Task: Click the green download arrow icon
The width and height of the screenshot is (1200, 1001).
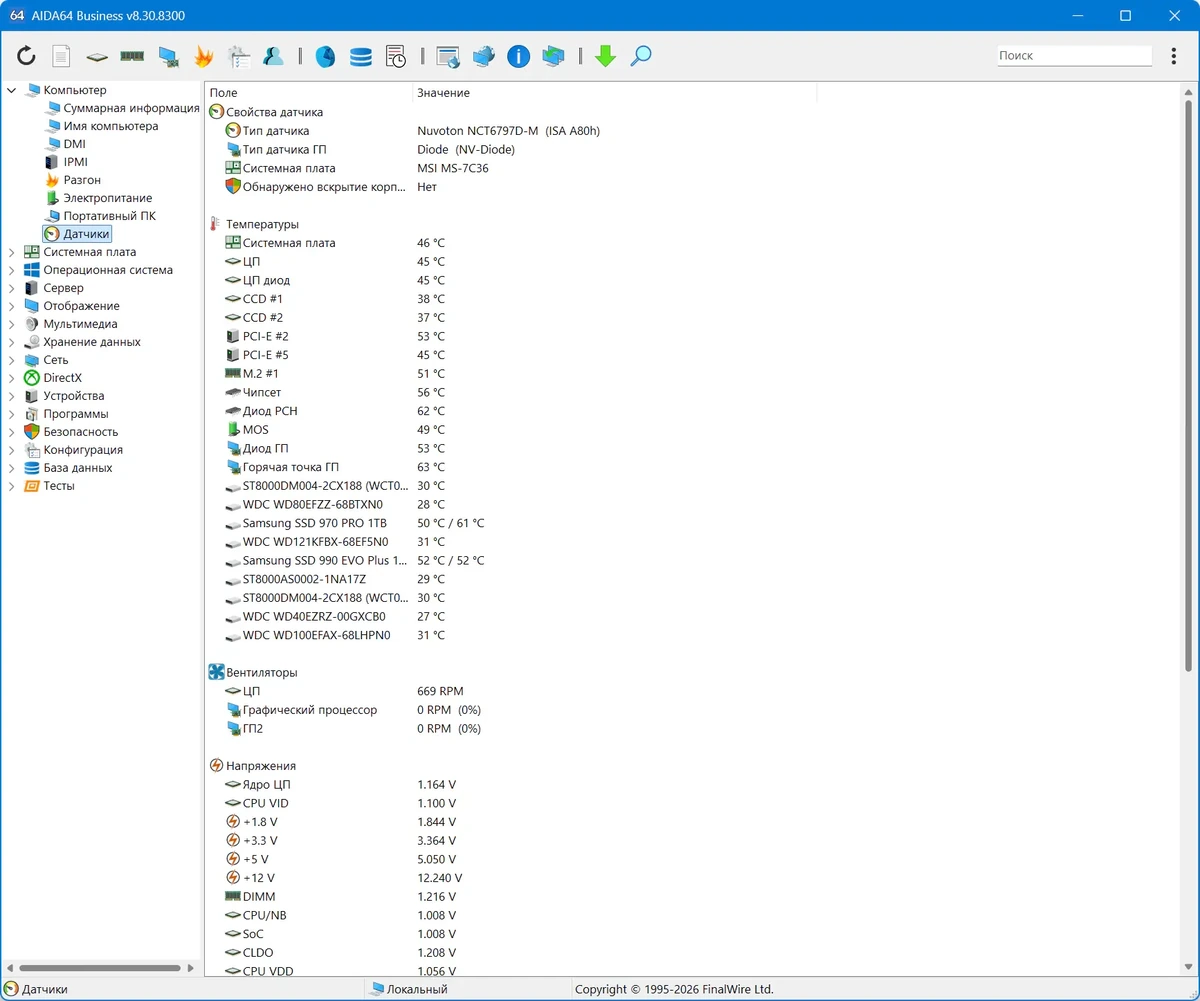Action: click(605, 56)
